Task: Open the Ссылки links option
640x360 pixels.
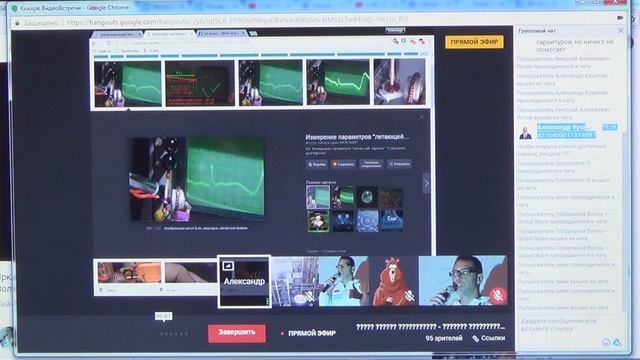Action: pyautogui.click(x=489, y=338)
